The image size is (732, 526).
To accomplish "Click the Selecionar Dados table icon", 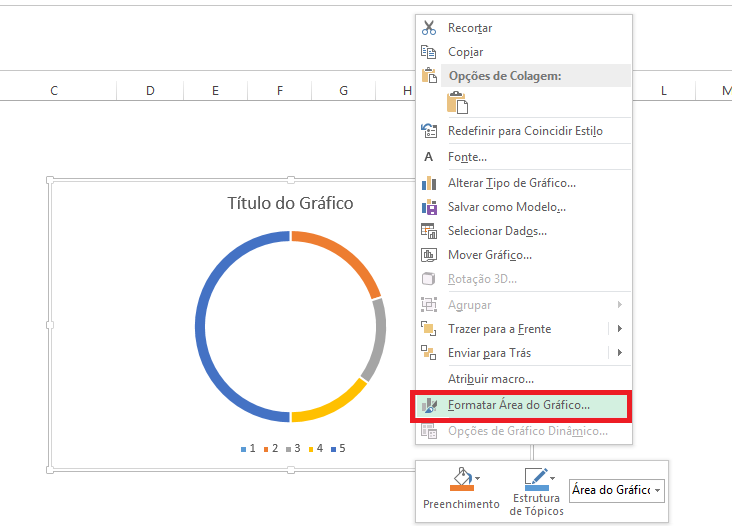I will click(x=429, y=231).
